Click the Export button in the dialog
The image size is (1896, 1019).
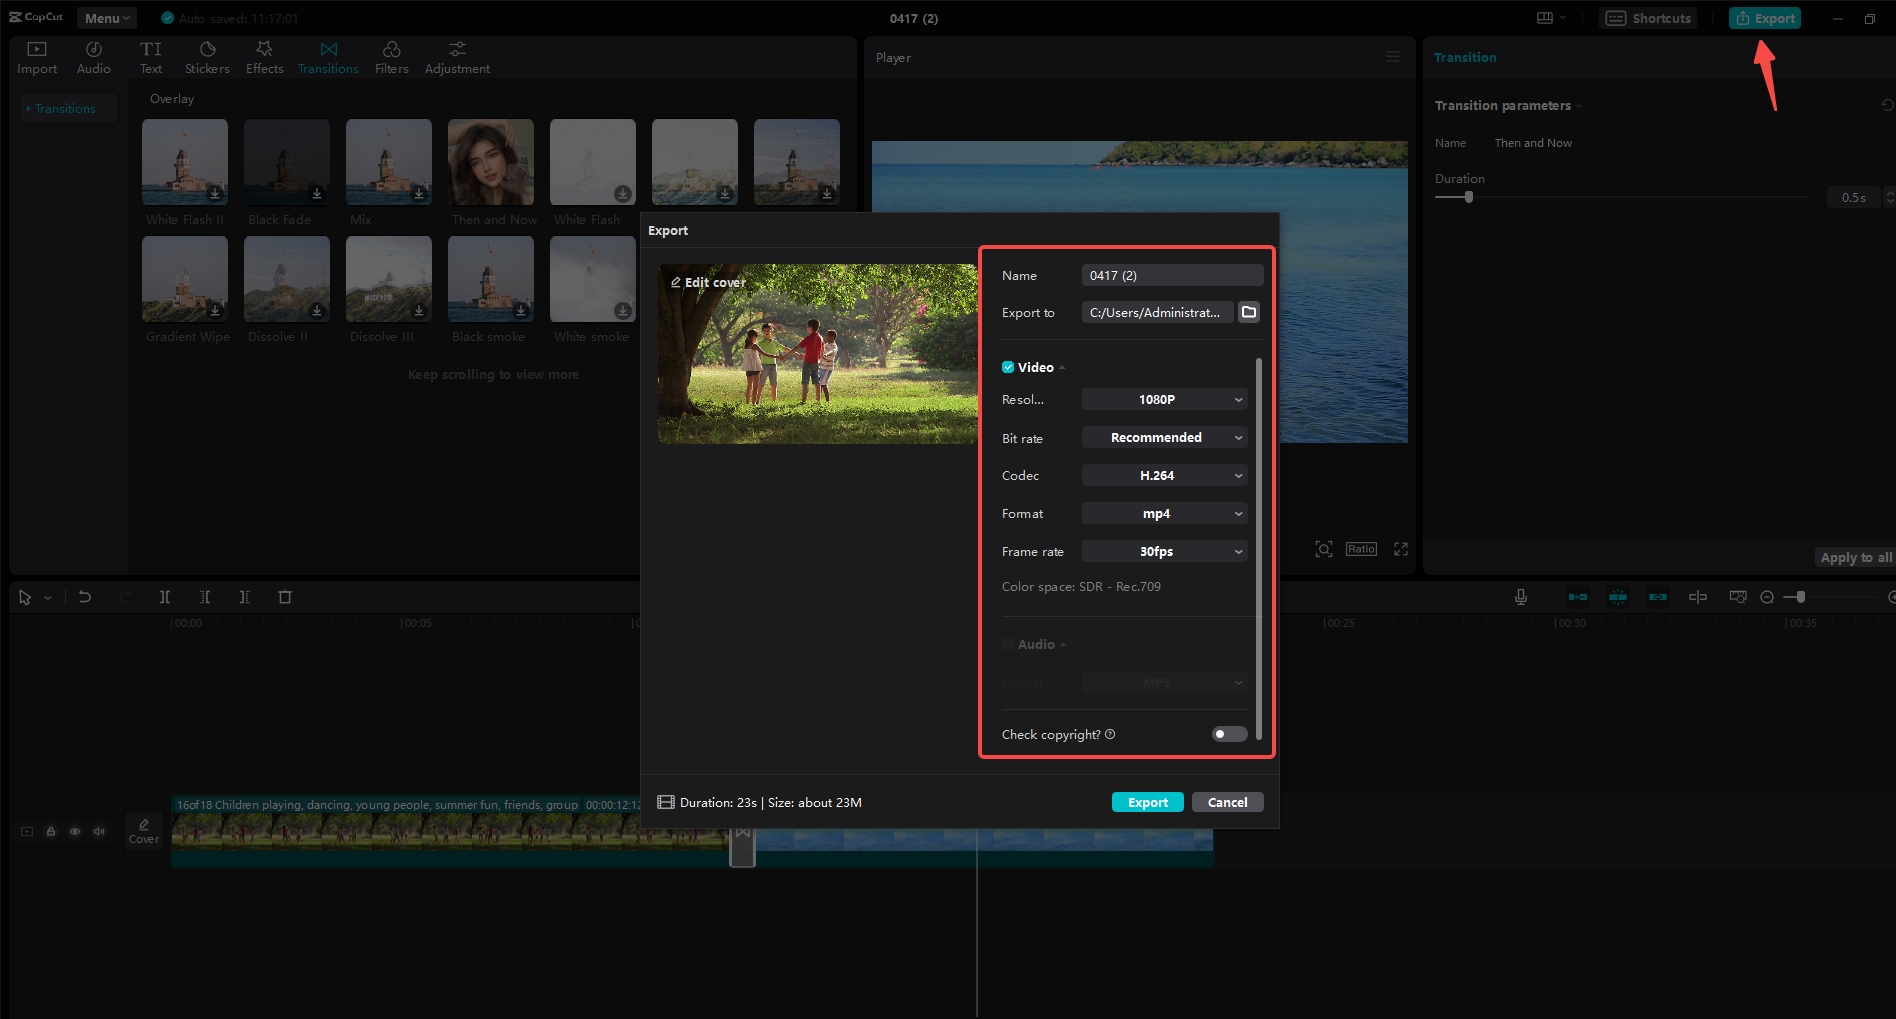[1147, 802]
